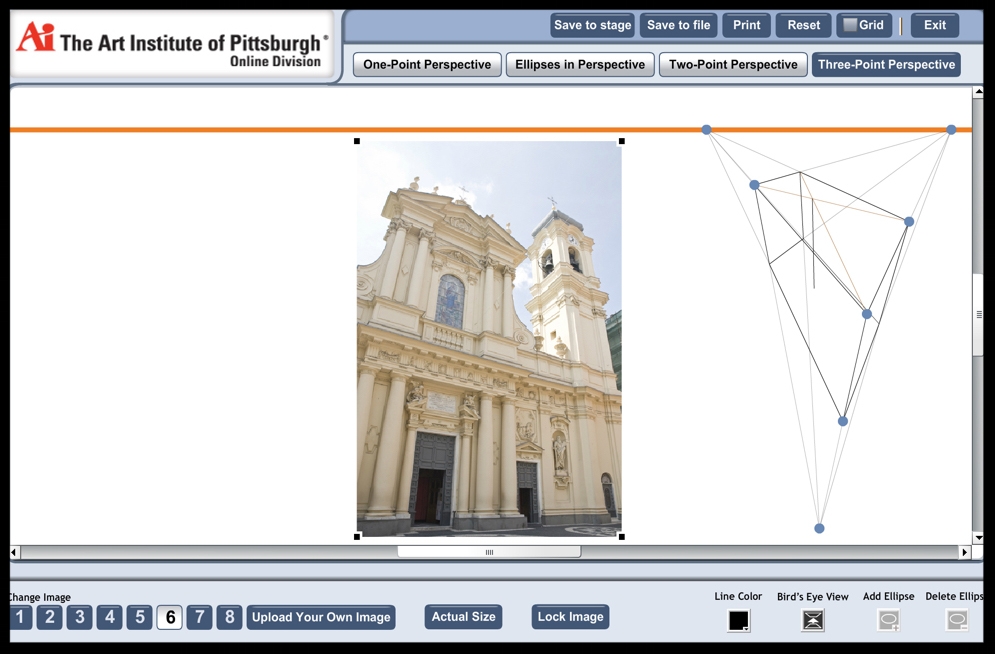995x654 pixels.
Task: Select the bottom-right image resize handle
Action: point(622,537)
